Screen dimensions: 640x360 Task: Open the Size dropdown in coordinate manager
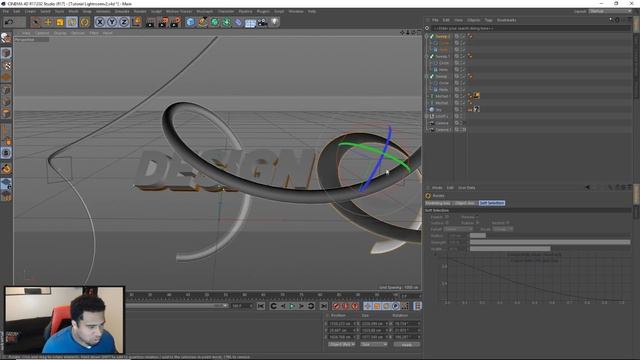[373, 344]
